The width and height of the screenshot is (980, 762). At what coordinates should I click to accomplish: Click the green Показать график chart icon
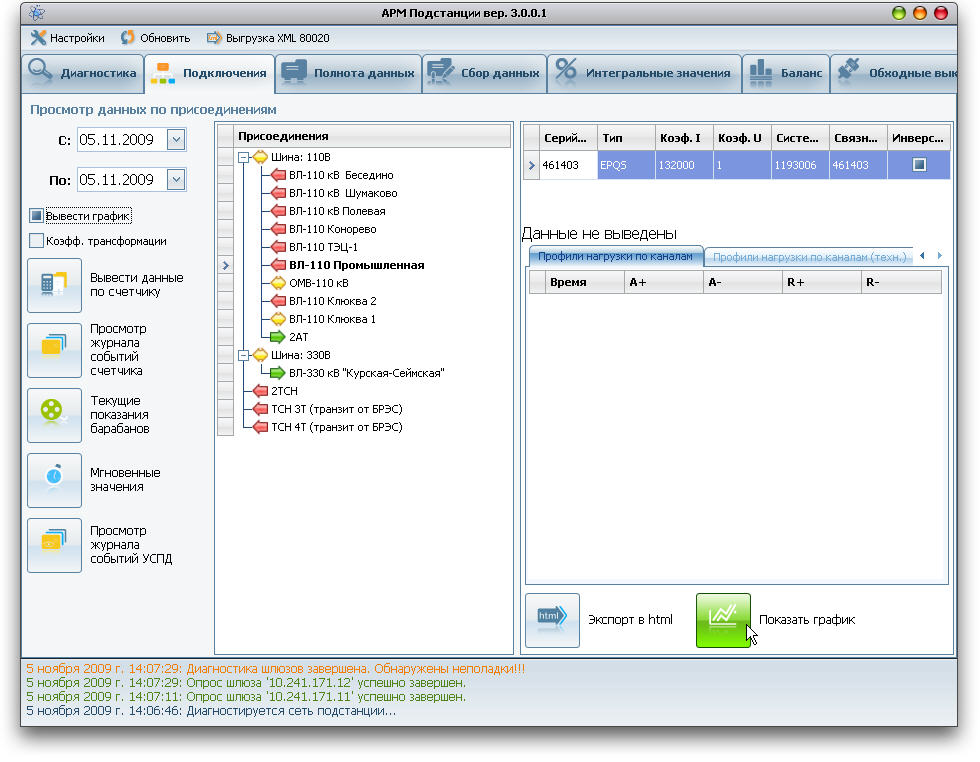[x=723, y=620]
